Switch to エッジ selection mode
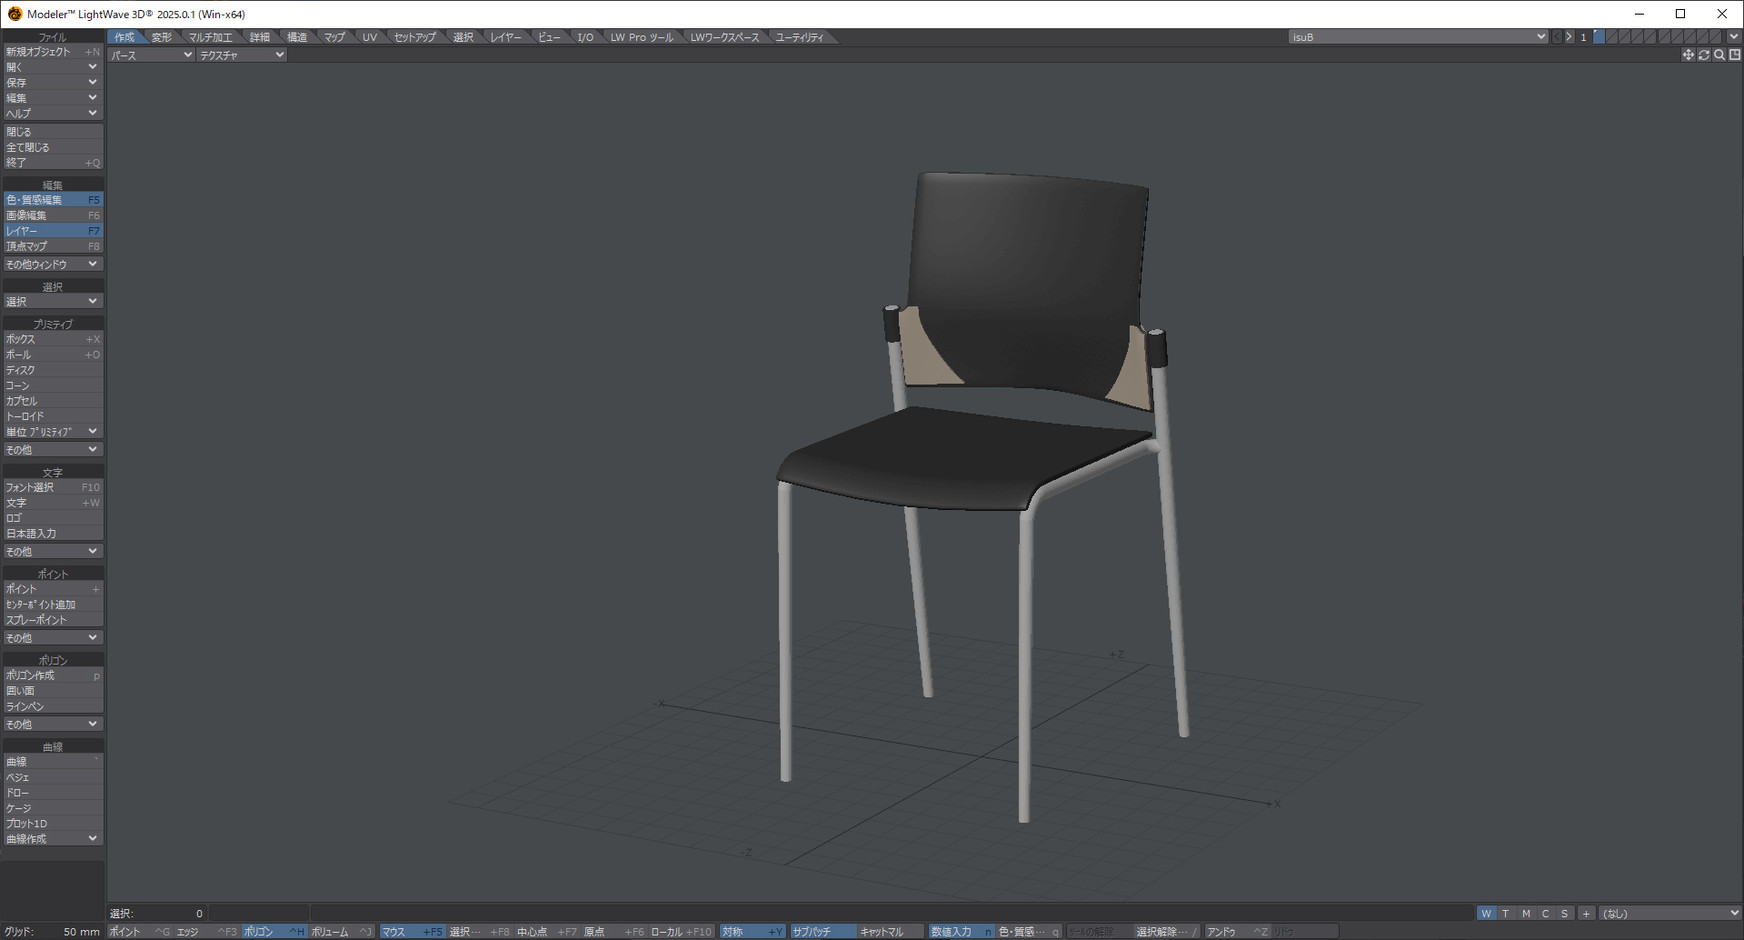 [207, 932]
